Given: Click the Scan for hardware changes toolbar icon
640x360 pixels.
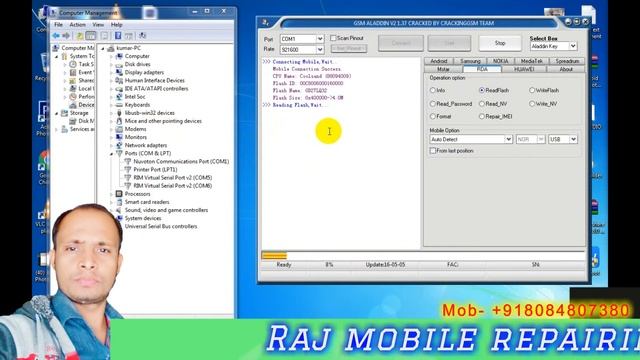Looking at the screenshot, I should point(142,36).
